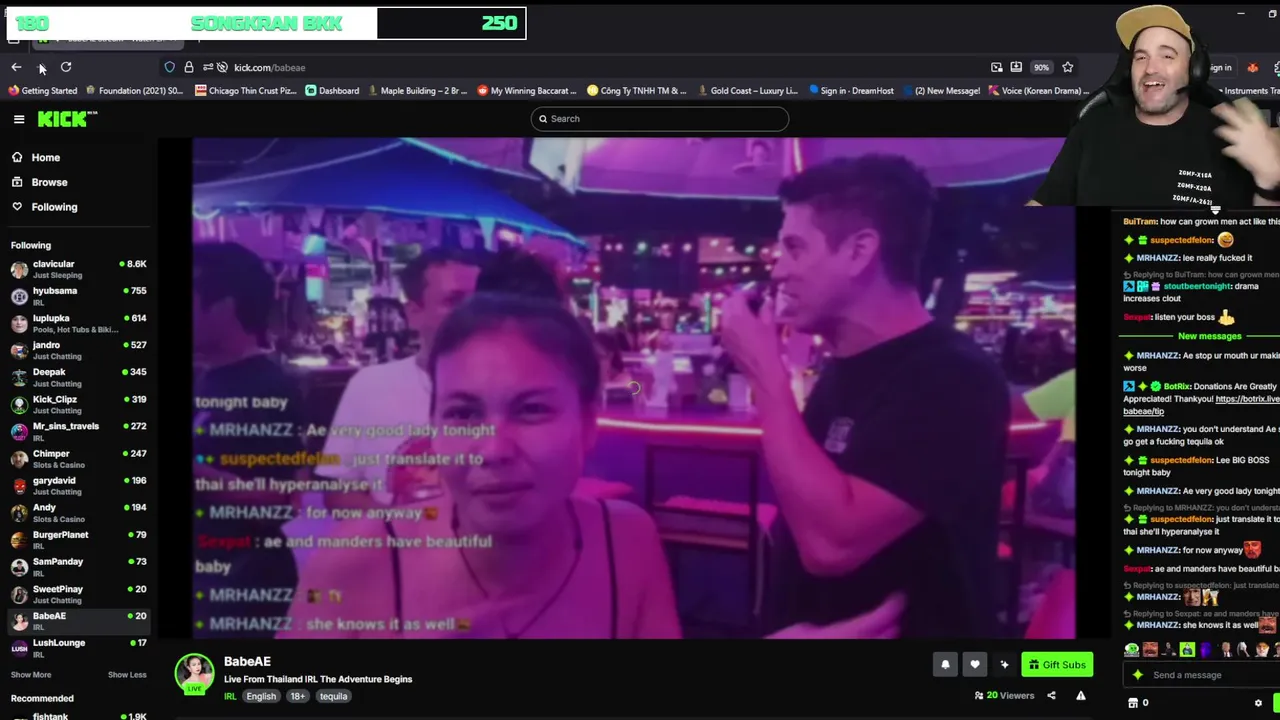Open fishtank recommended channel
The height and width of the screenshot is (720, 1280).
point(78,715)
